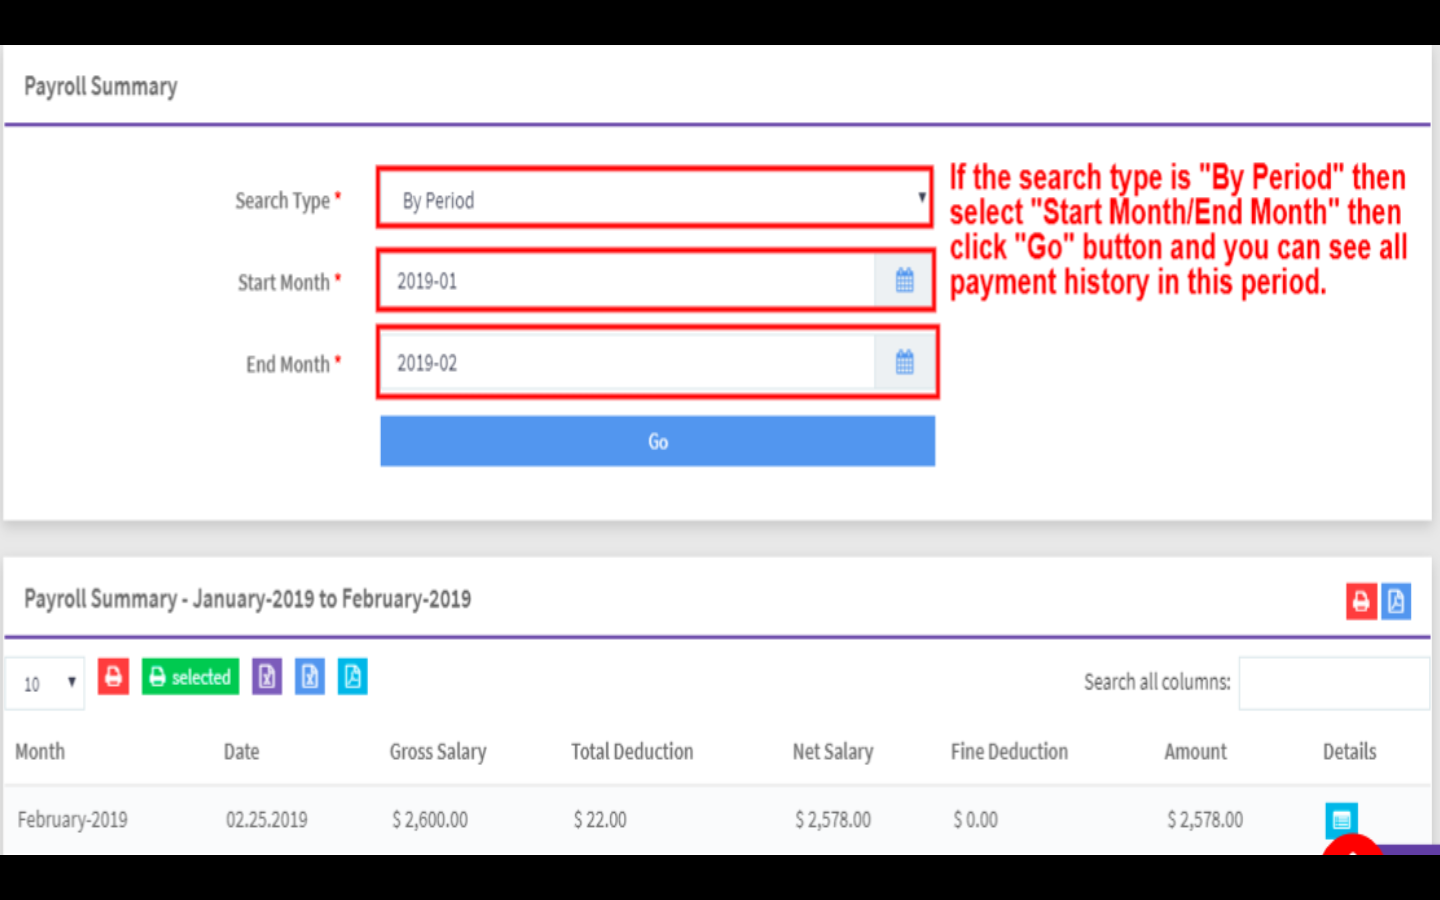Click the green print selected button
Screen dimensions: 1440x900
tap(190, 677)
